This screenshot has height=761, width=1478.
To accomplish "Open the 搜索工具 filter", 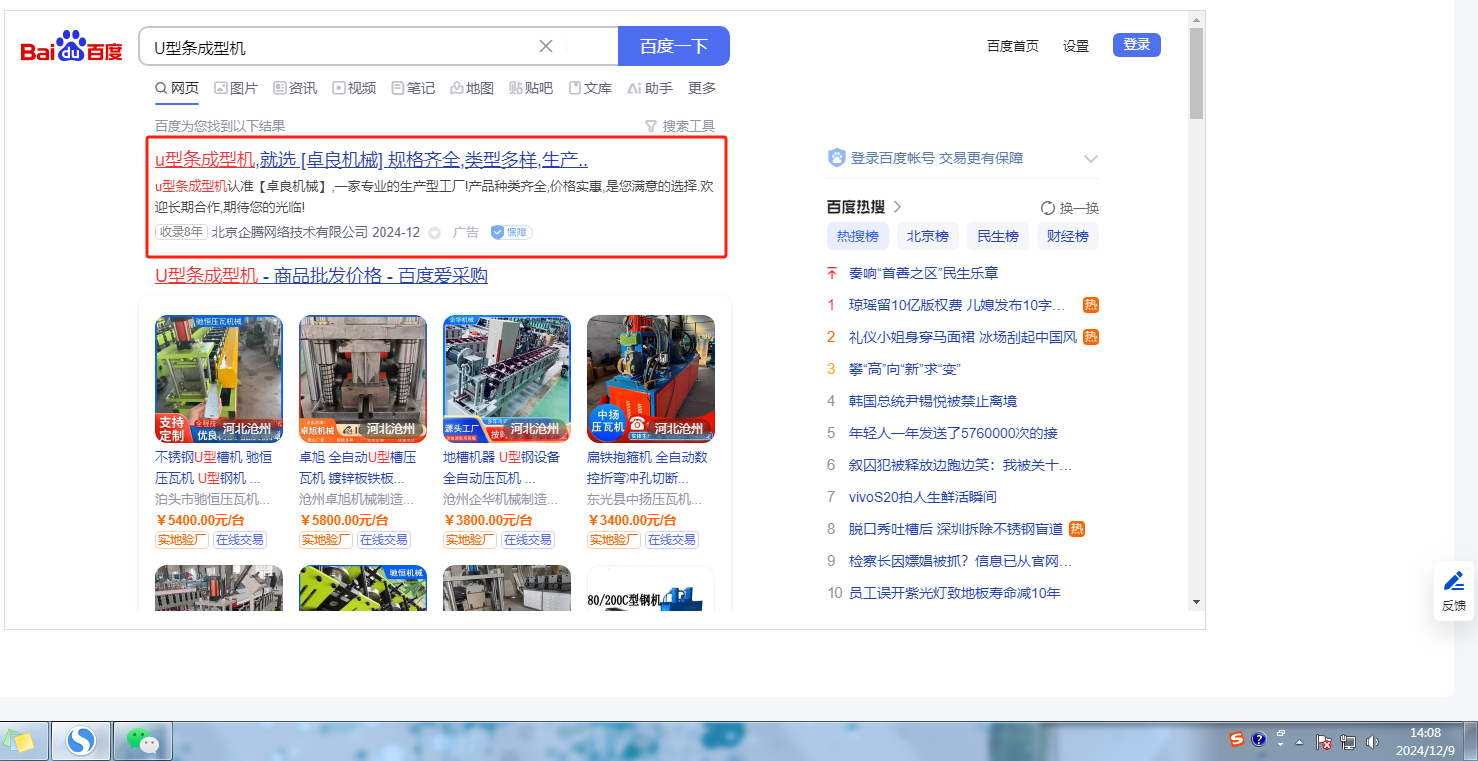I will (680, 126).
